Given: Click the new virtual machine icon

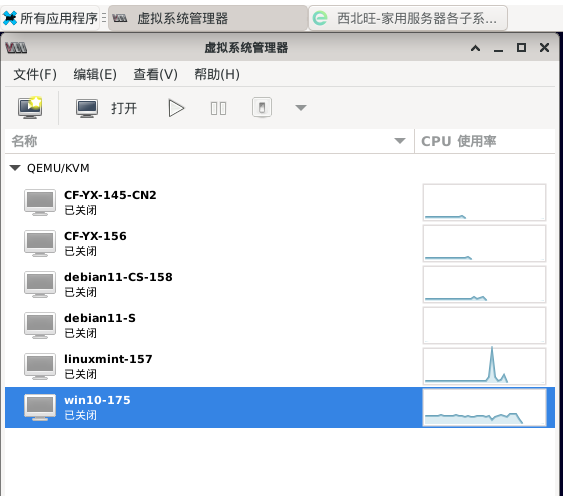Looking at the screenshot, I should point(30,108).
